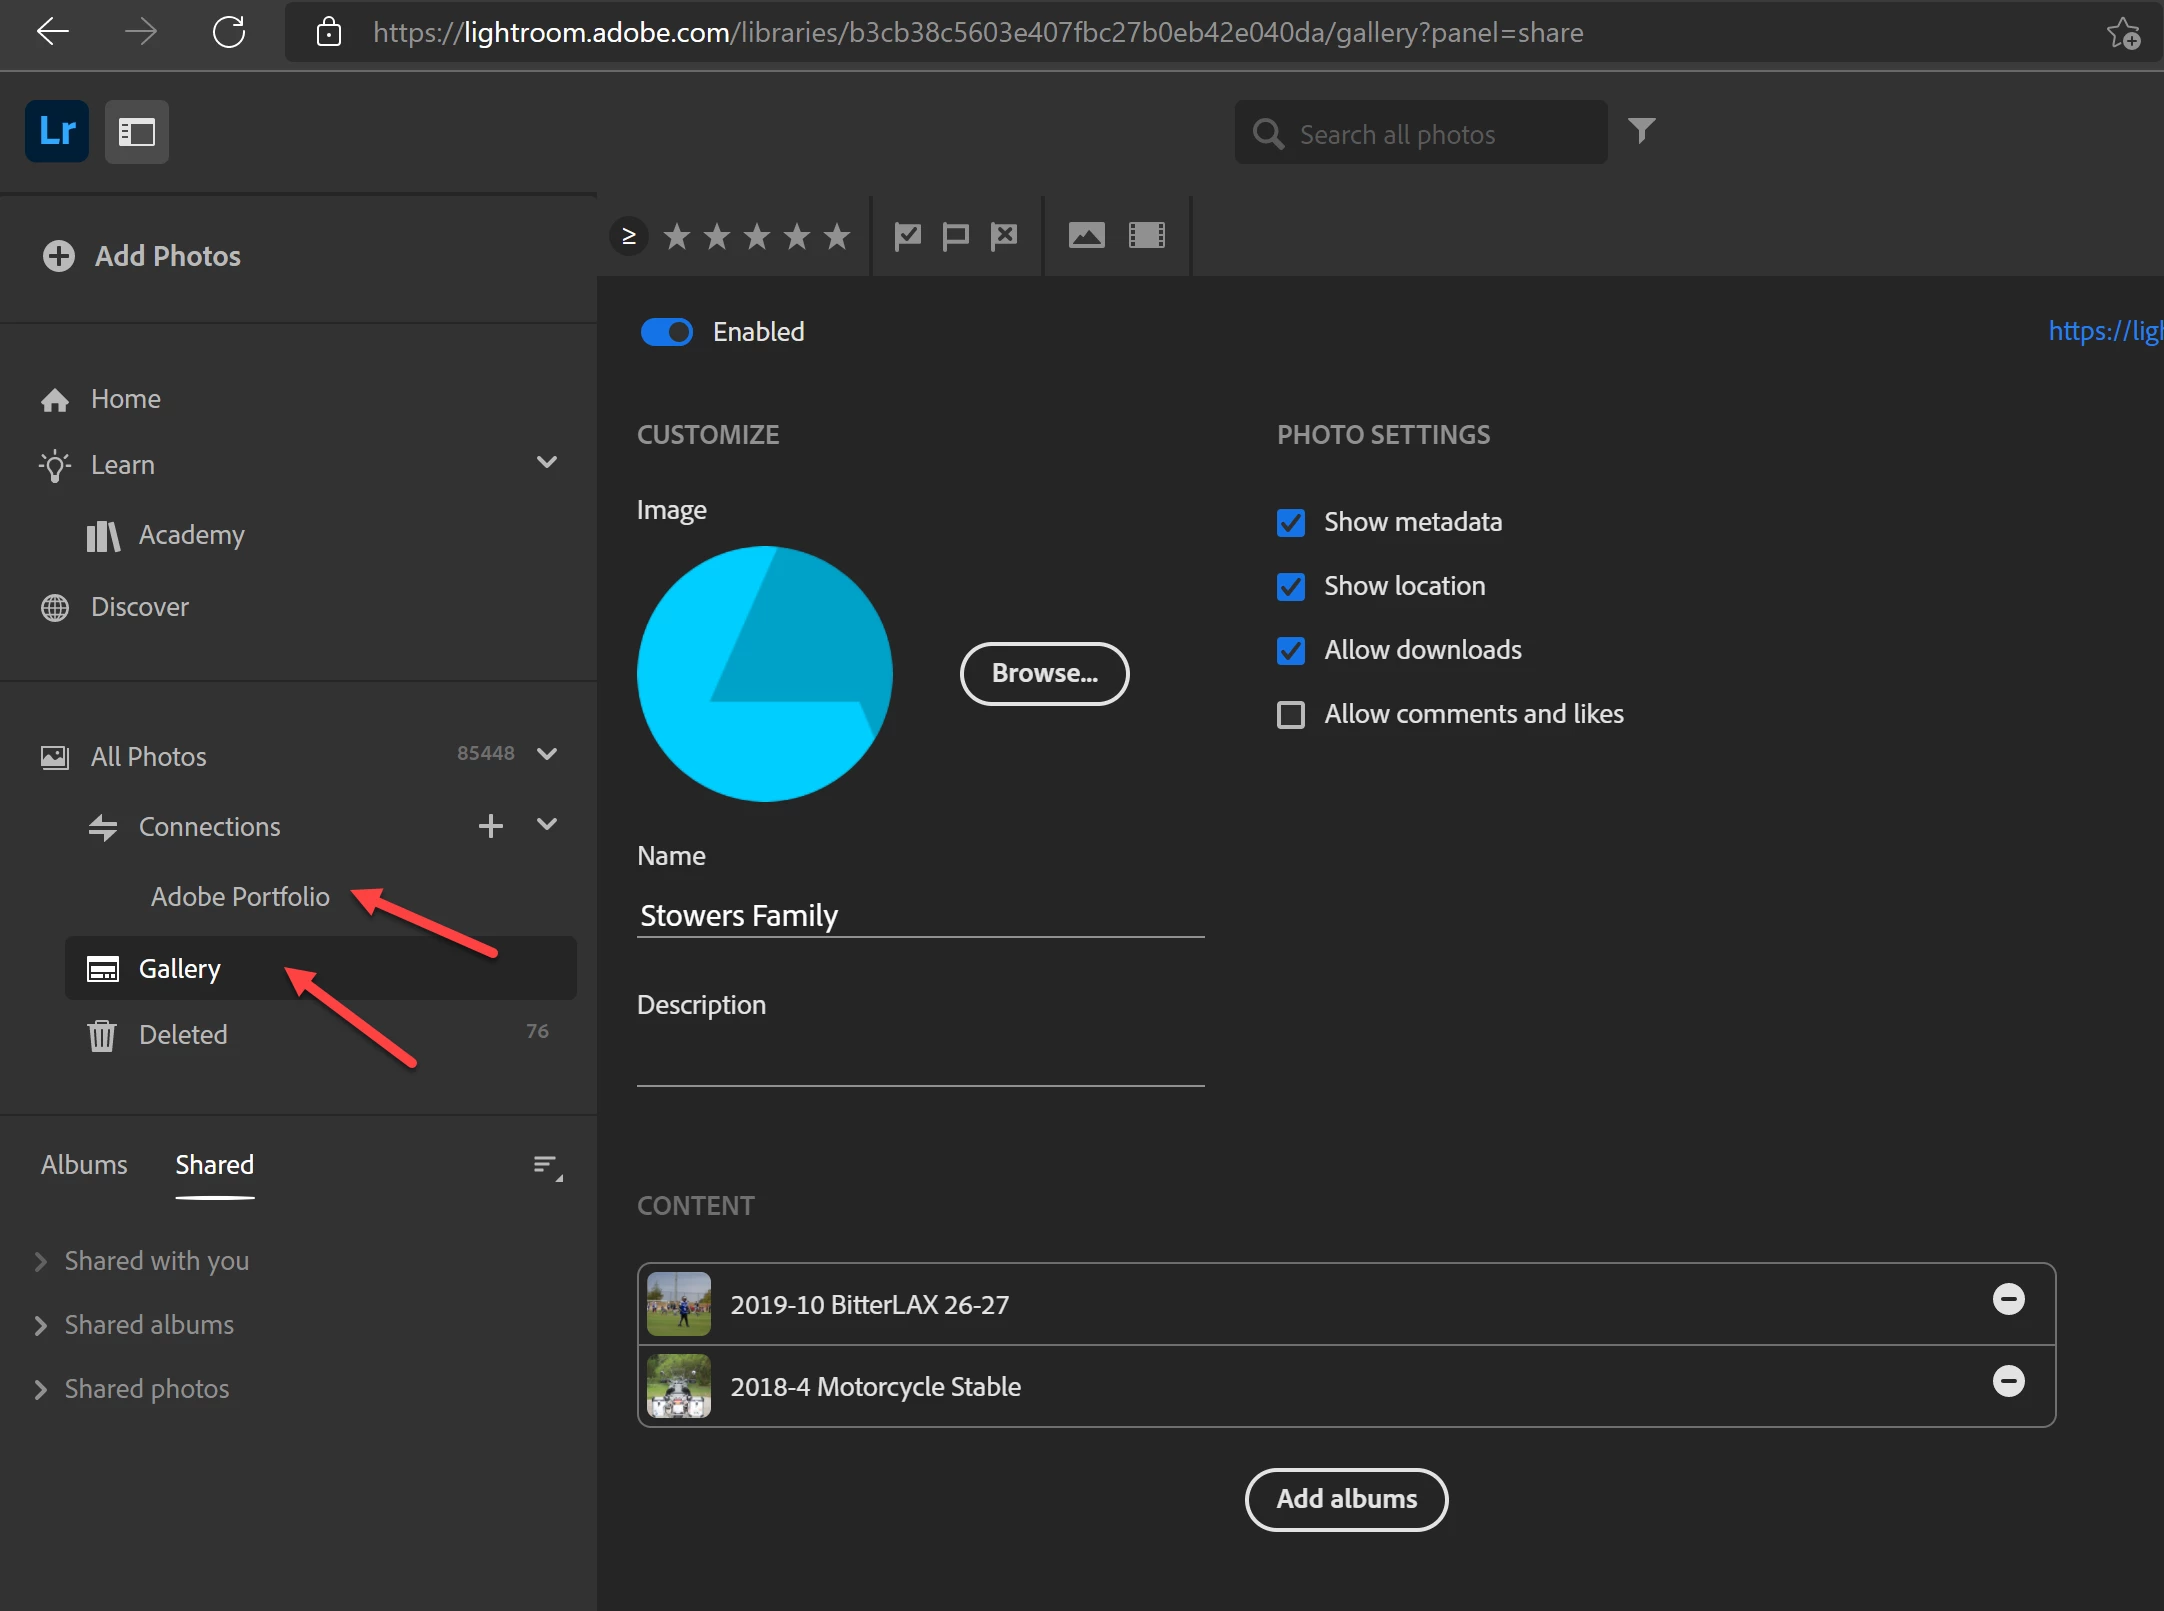Click the gallery Name input field
This screenshot has width=2164, height=1611.
(920, 916)
